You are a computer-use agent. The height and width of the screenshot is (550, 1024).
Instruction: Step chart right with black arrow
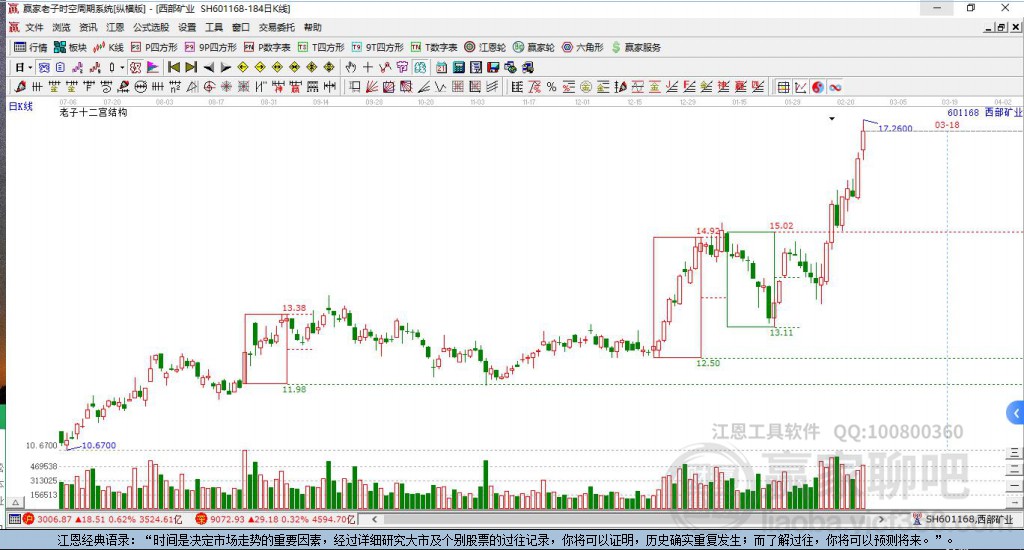point(226,67)
